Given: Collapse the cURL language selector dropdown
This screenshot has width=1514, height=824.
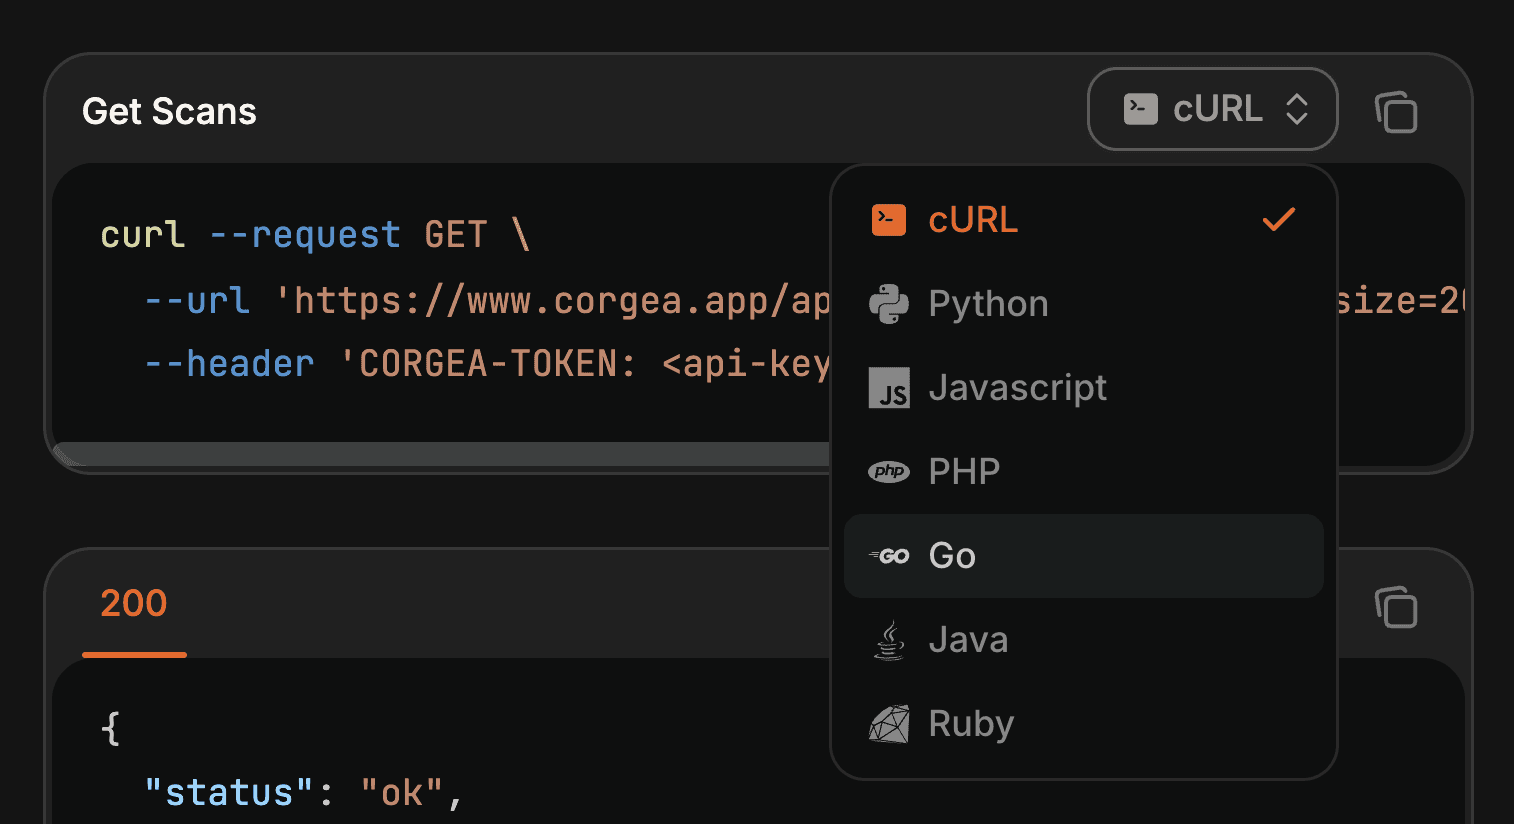Looking at the screenshot, I should tap(1212, 109).
